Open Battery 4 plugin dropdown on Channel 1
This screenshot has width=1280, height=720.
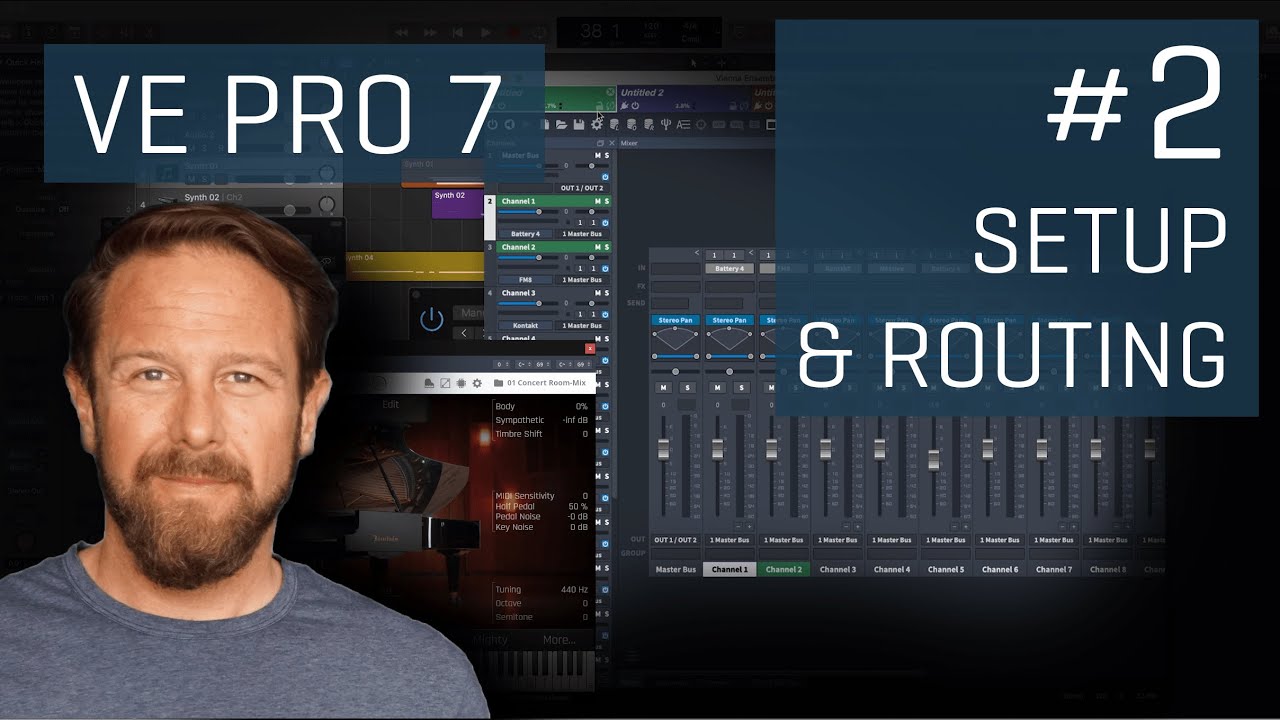[525, 234]
